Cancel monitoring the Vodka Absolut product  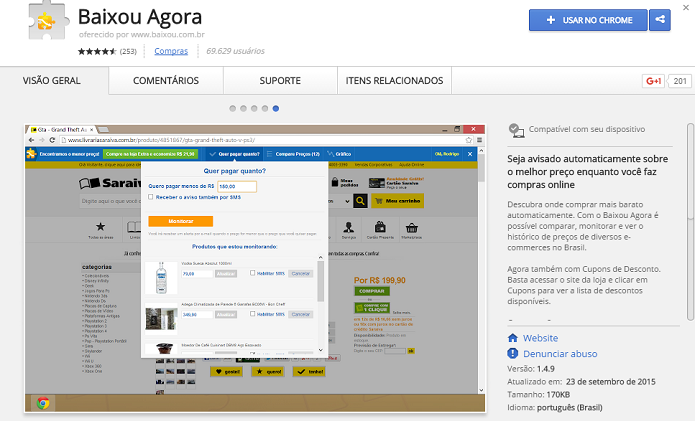point(301,273)
